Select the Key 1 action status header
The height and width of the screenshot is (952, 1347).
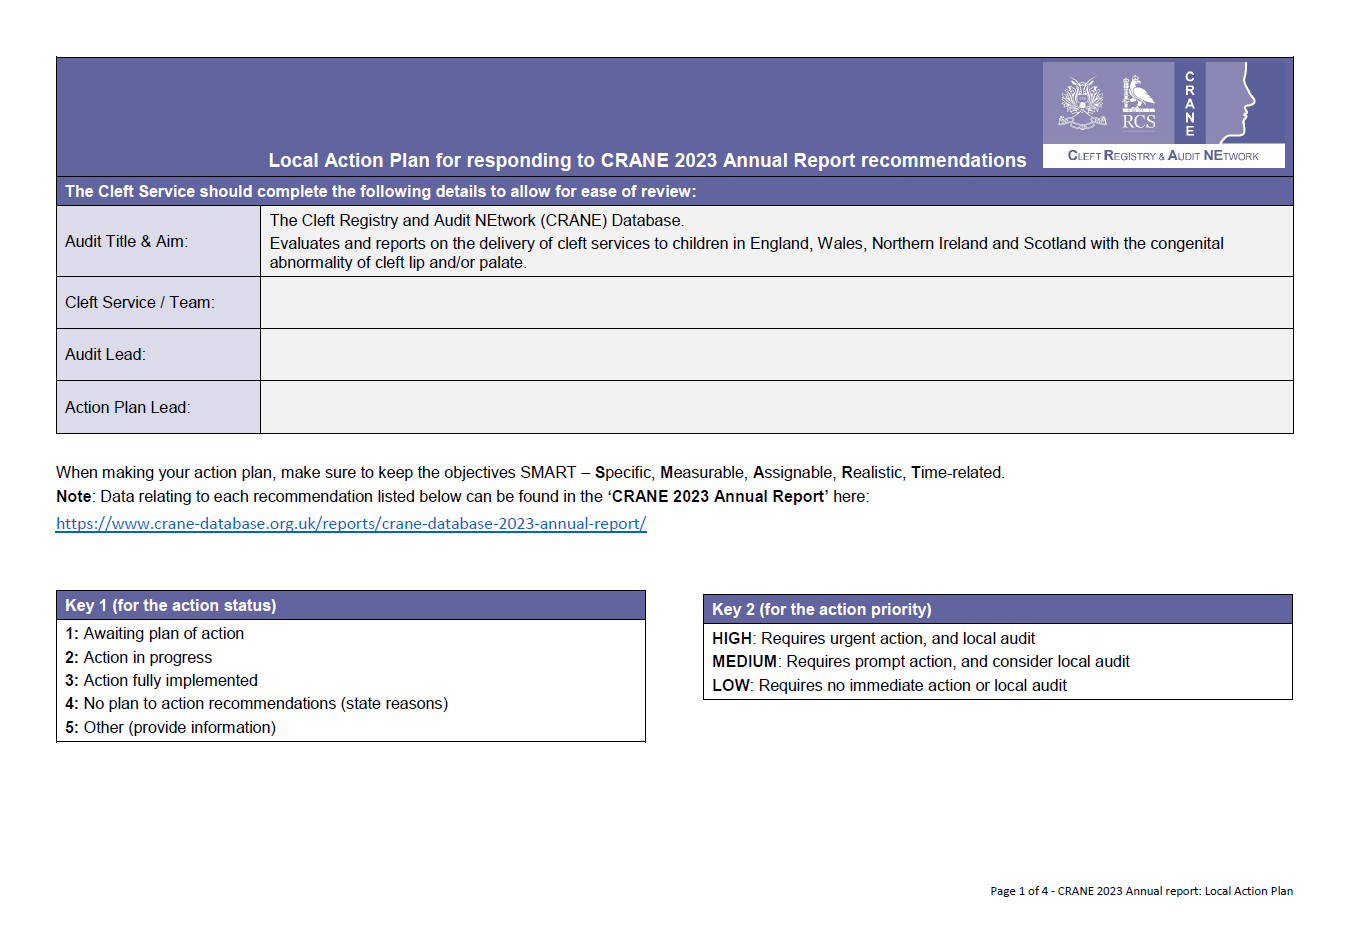(x=171, y=605)
